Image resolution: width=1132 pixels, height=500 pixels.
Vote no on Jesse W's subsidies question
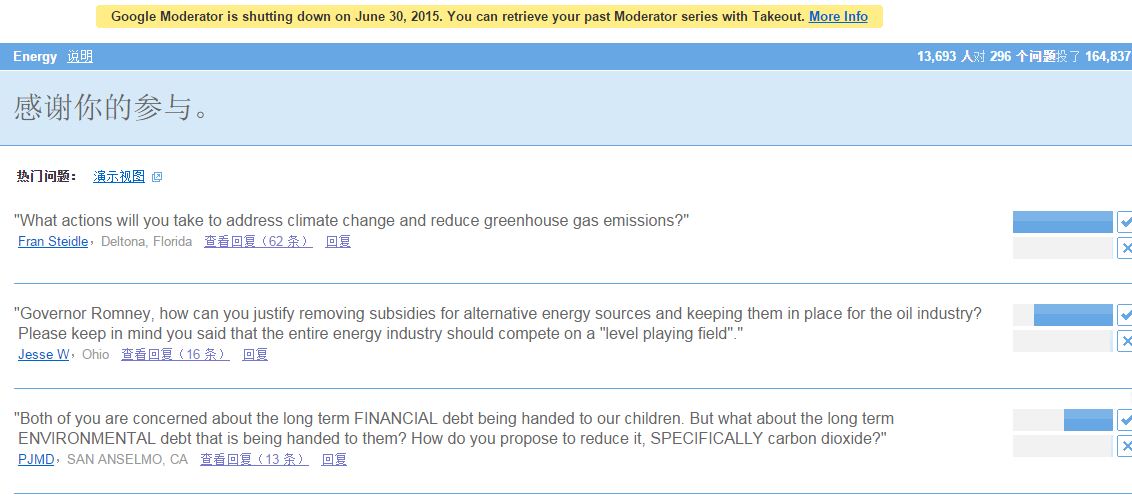point(1124,341)
